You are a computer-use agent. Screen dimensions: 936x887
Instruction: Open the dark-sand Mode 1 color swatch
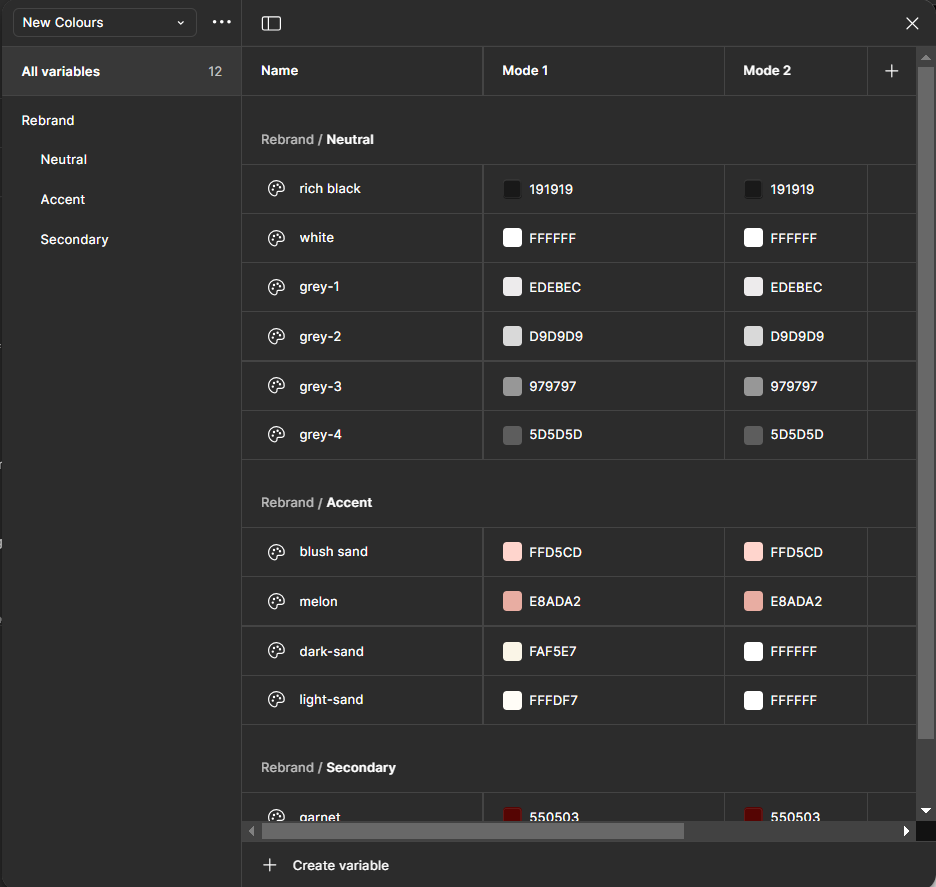coord(513,652)
